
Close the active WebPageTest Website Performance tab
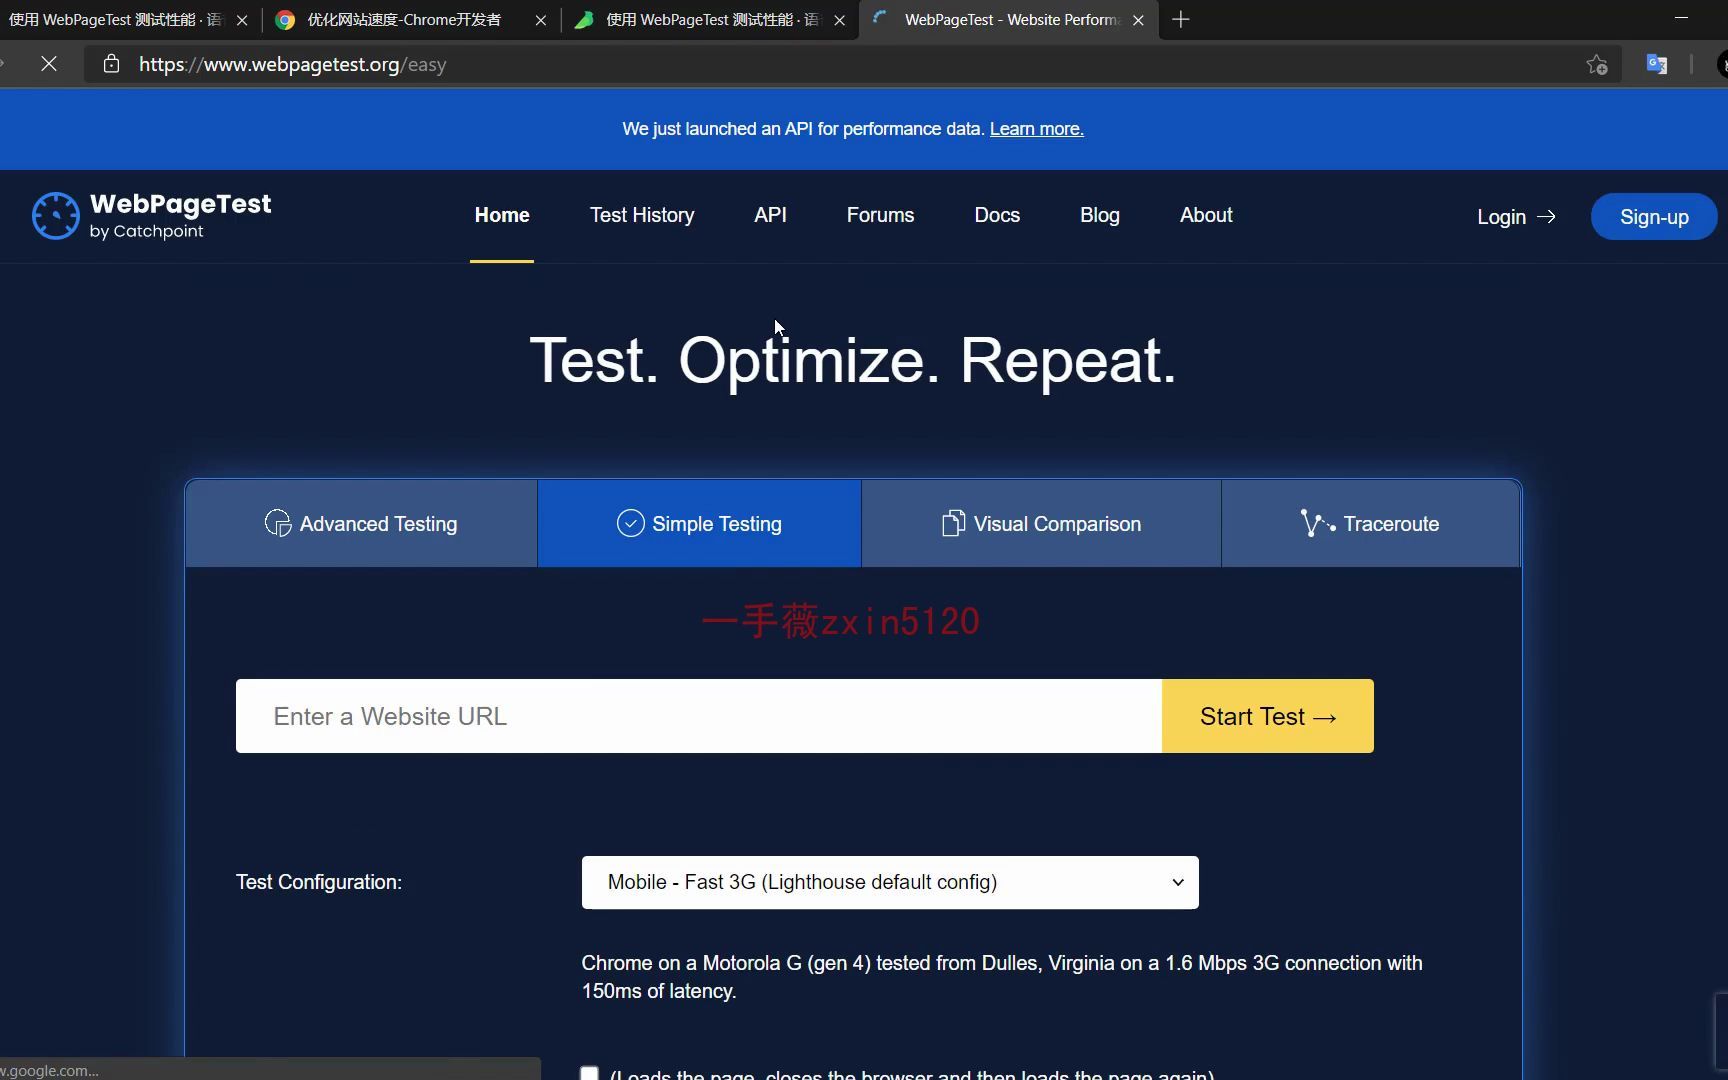coord(1138,20)
